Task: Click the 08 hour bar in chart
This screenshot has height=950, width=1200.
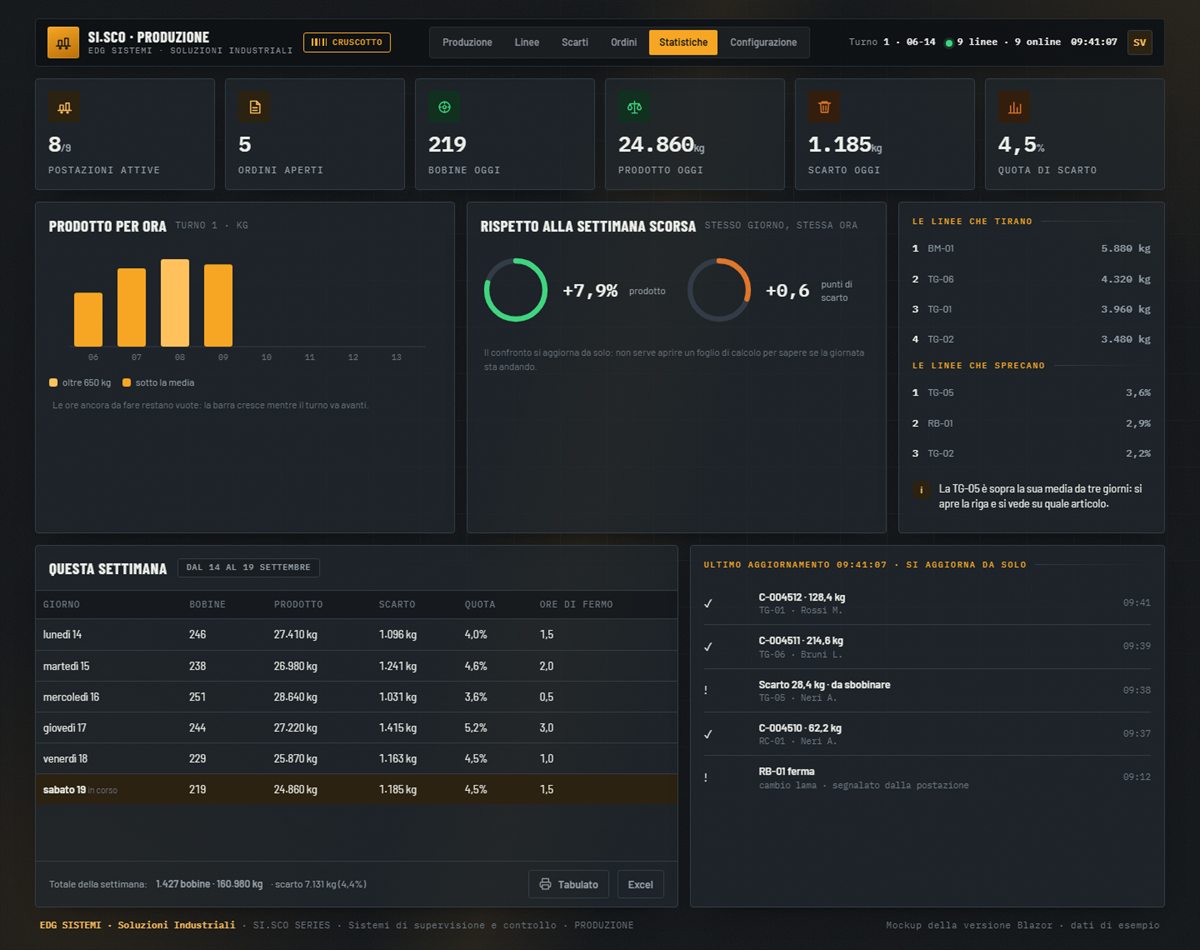Action: pyautogui.click(x=175, y=303)
